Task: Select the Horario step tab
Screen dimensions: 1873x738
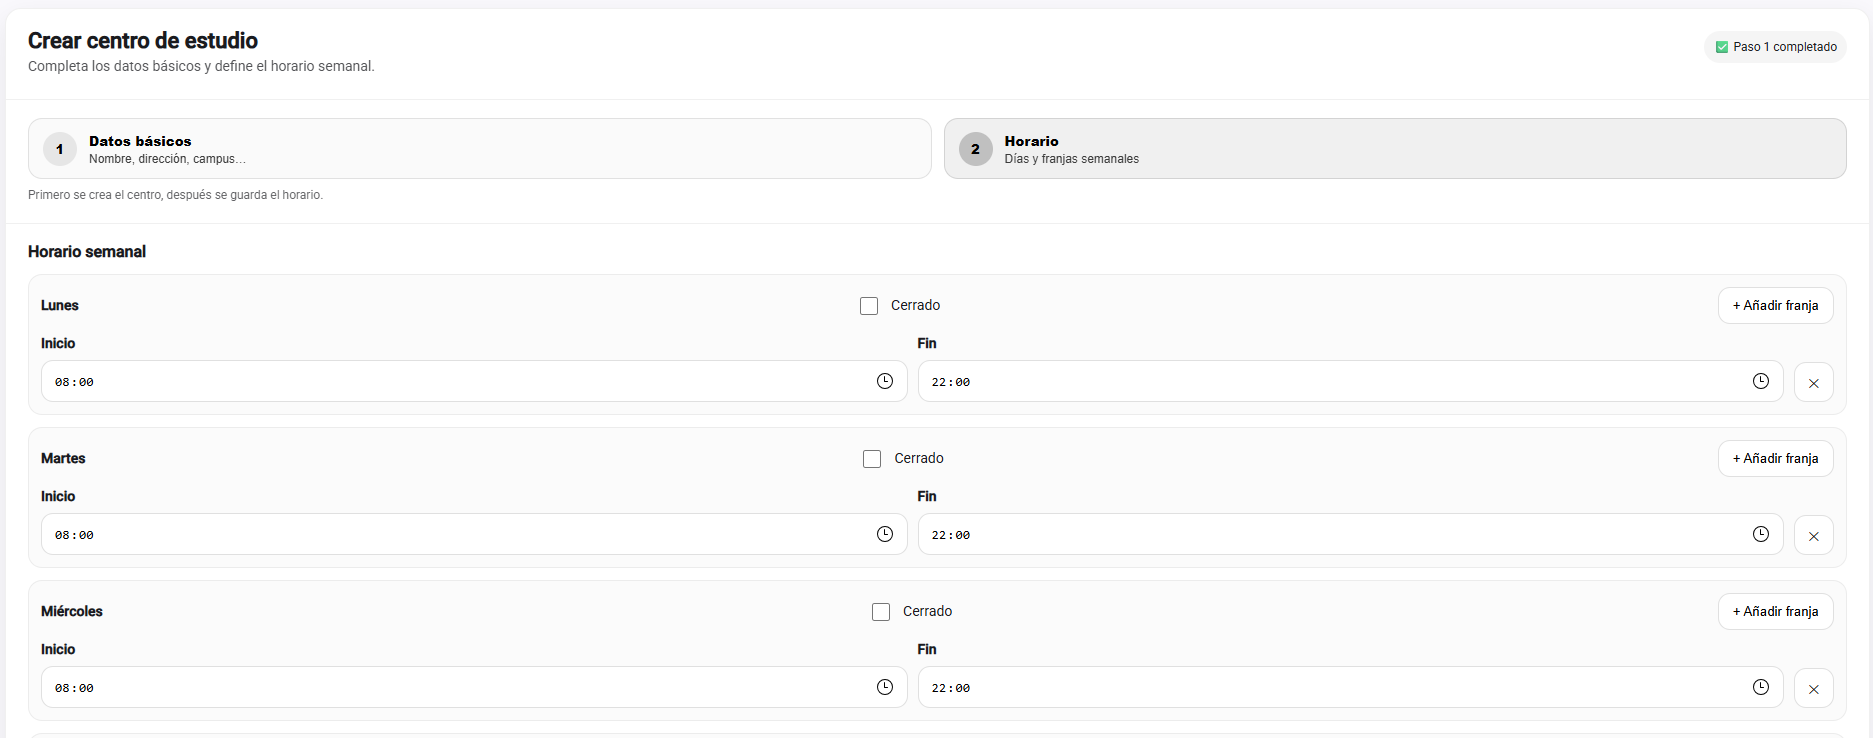Action: pyautogui.click(x=1394, y=149)
